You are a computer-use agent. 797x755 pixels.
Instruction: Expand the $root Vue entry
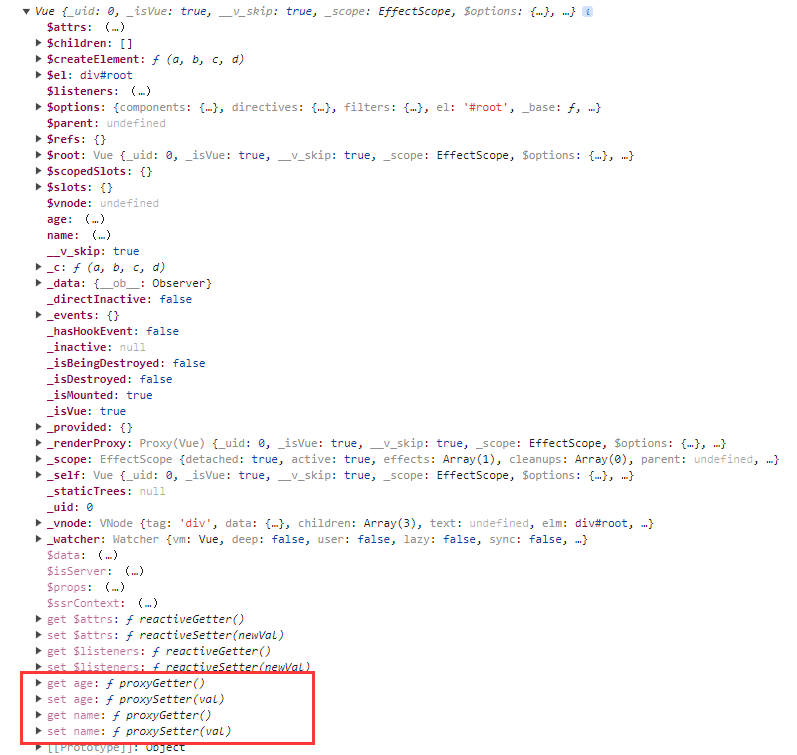point(38,155)
